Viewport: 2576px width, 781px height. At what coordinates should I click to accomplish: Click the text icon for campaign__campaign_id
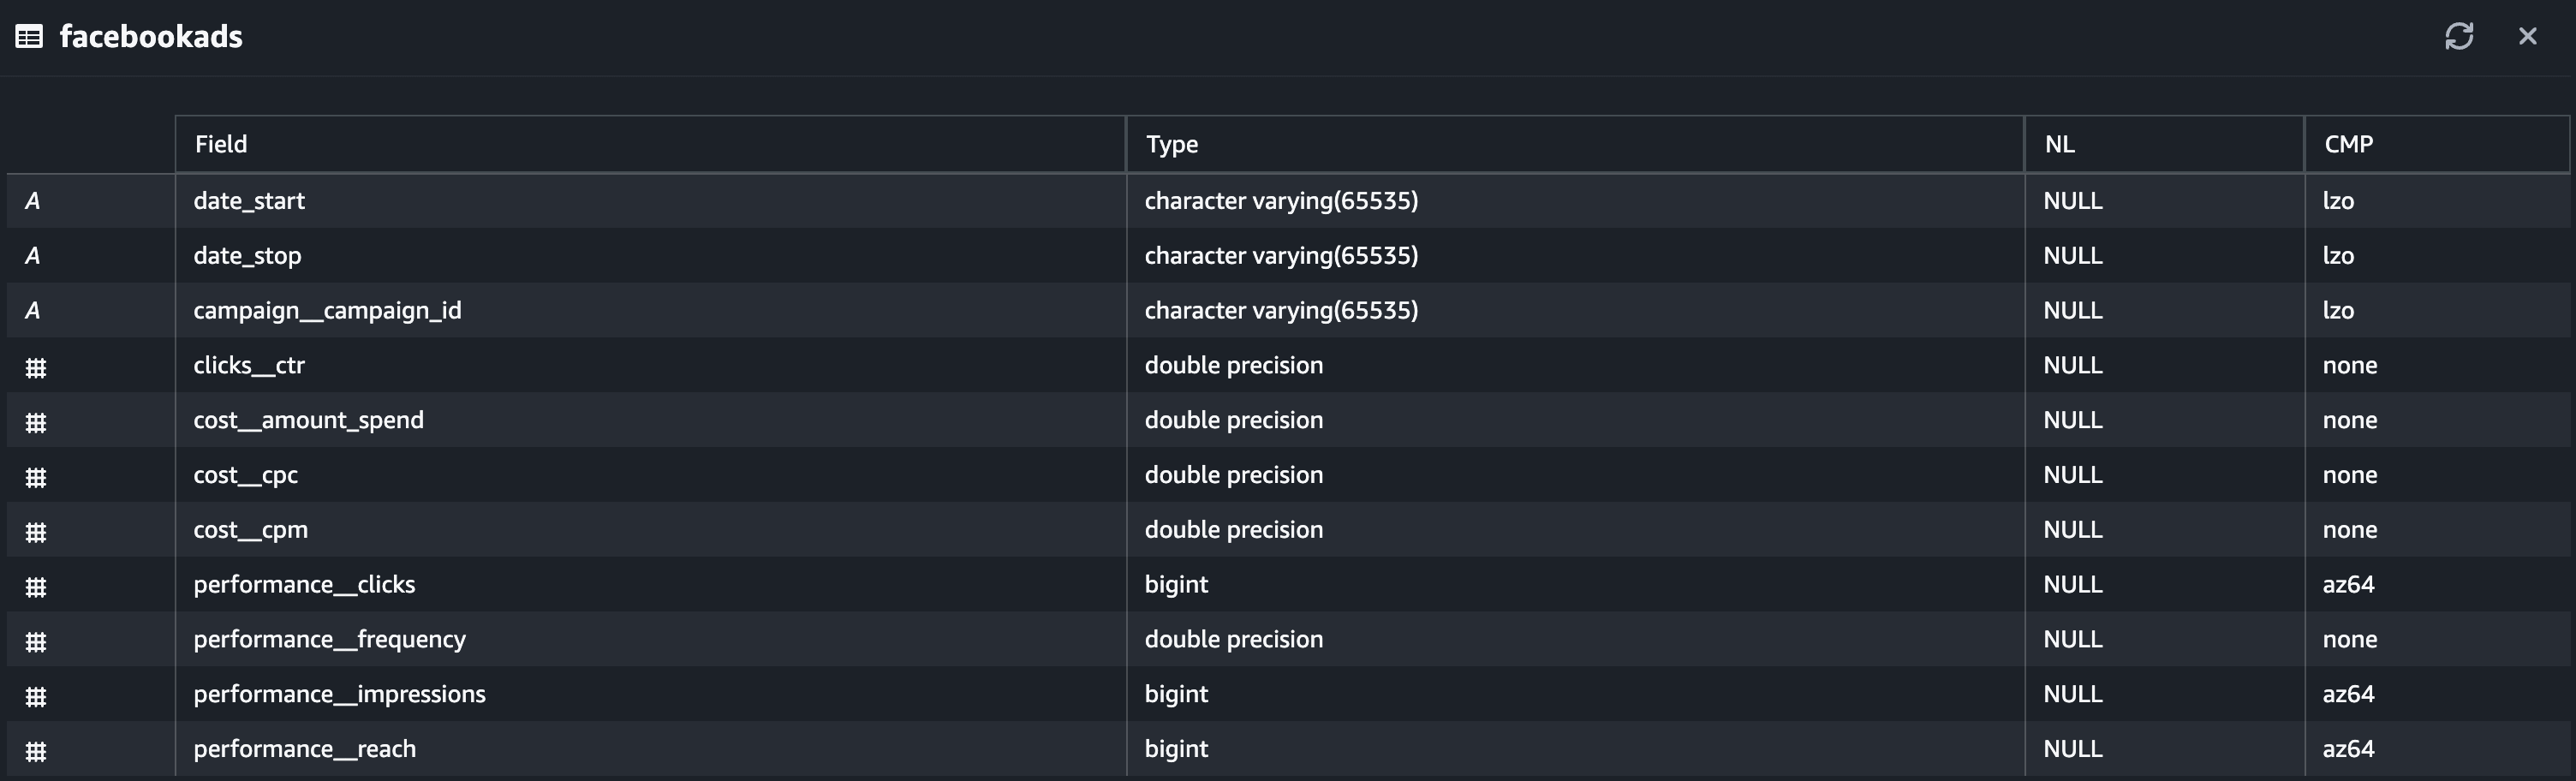(x=33, y=311)
